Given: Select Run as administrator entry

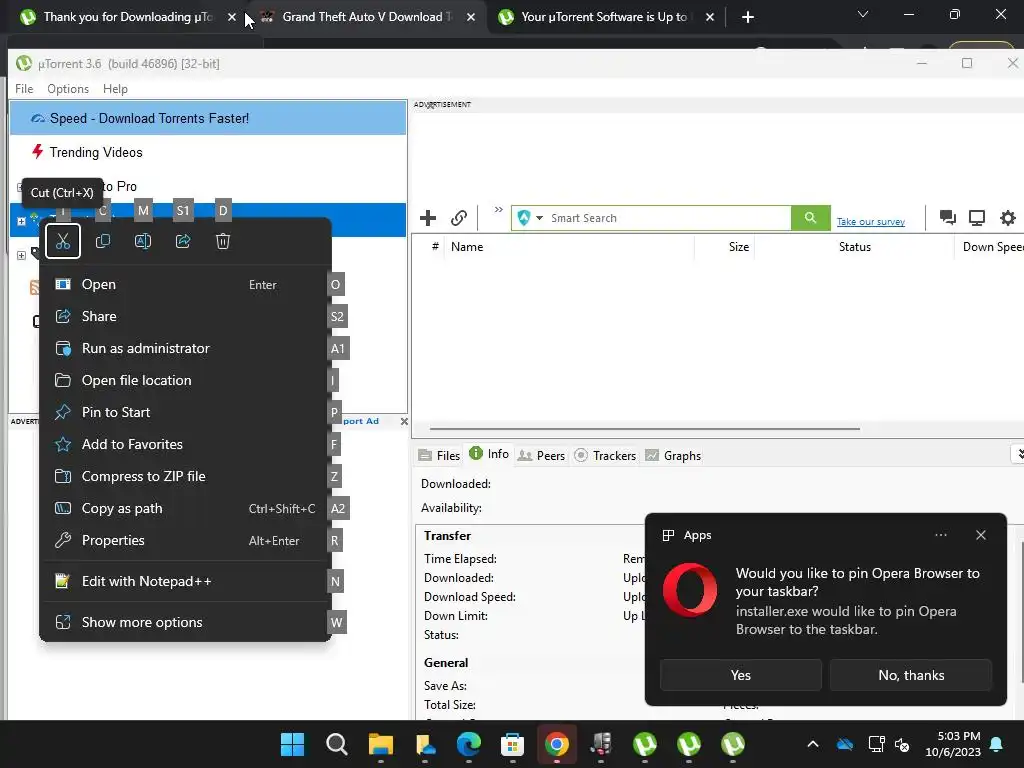Looking at the screenshot, I should [185, 348].
